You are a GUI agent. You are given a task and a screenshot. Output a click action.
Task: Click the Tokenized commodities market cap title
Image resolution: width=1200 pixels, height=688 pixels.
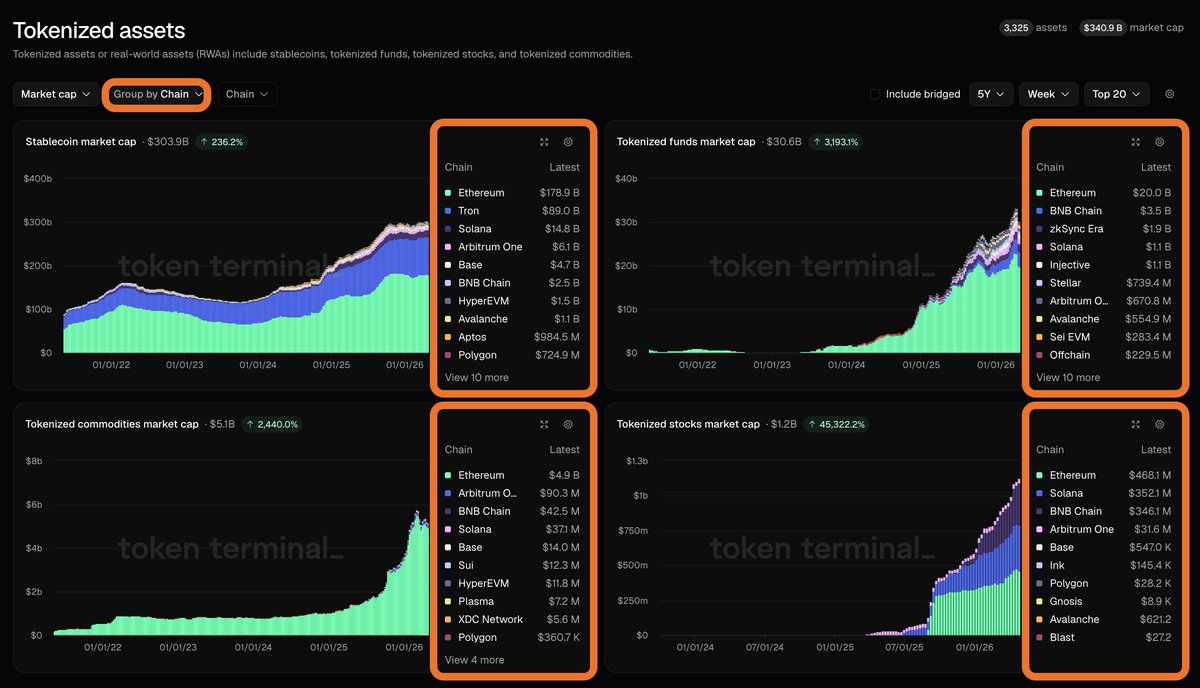112,424
